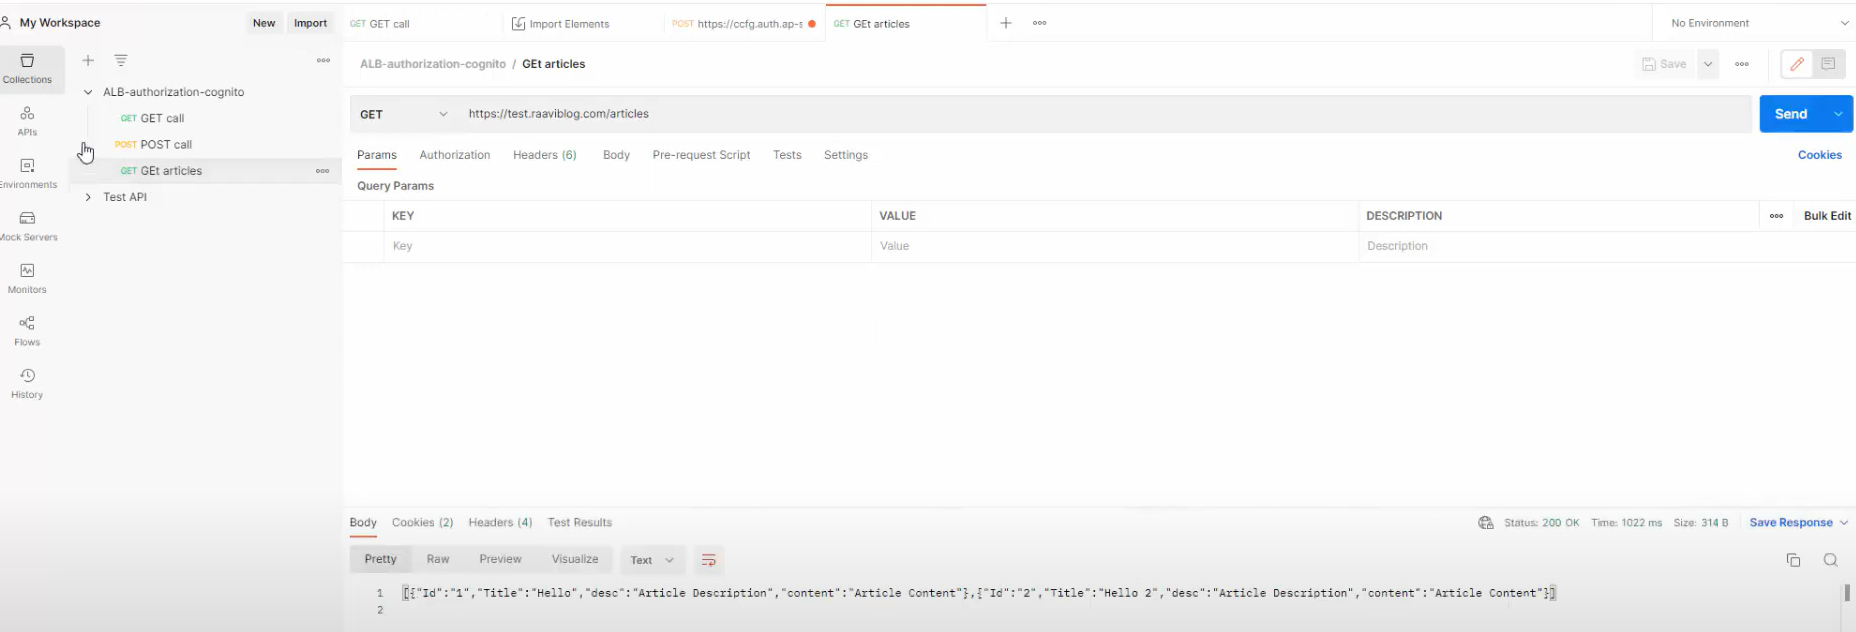
Task: Open the Monitors sidebar panel
Action: (x=27, y=279)
